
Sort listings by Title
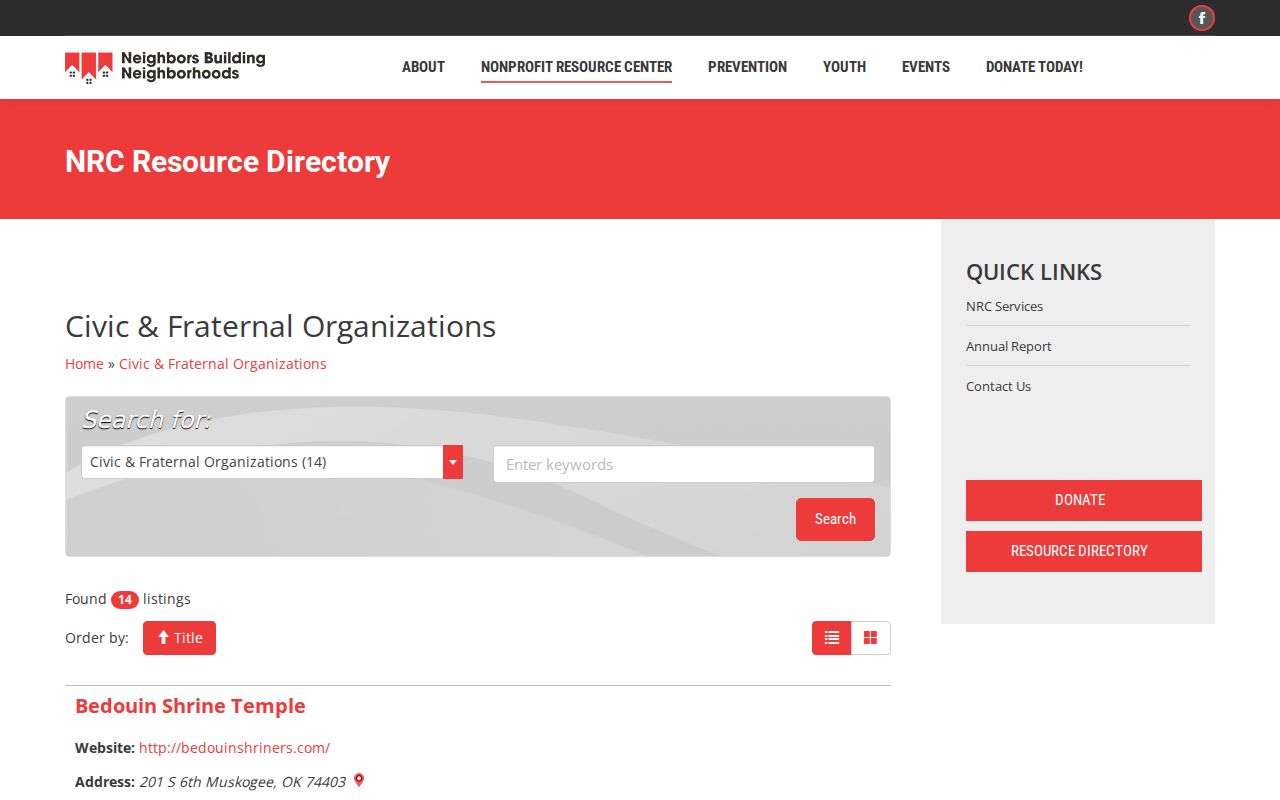[179, 638]
